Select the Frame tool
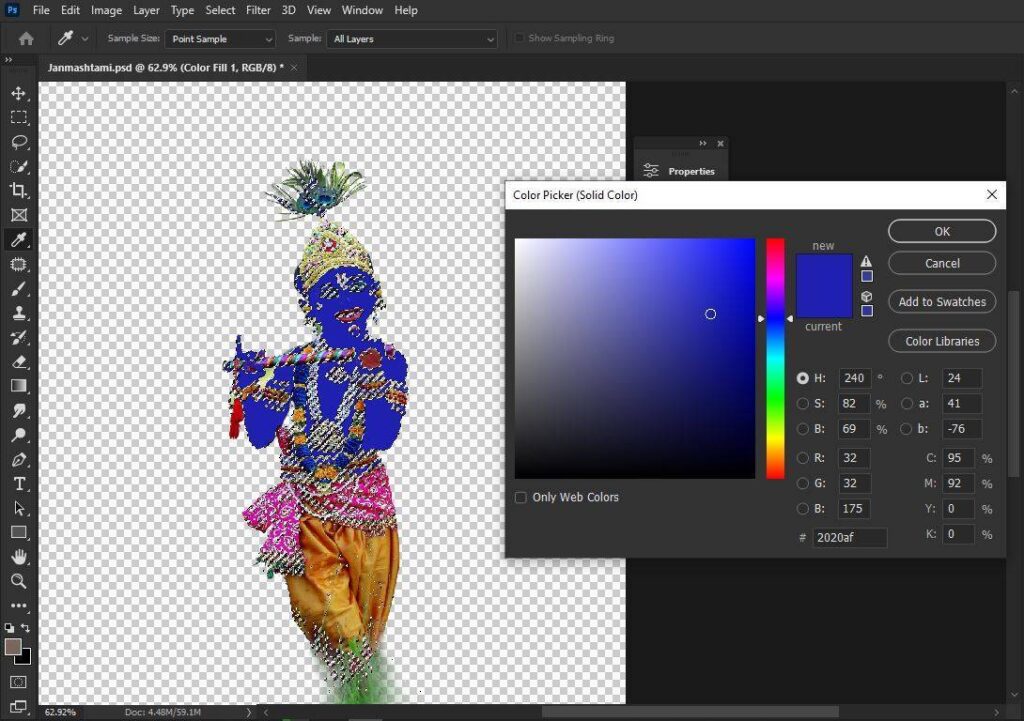The height and width of the screenshot is (721, 1024). [x=18, y=215]
